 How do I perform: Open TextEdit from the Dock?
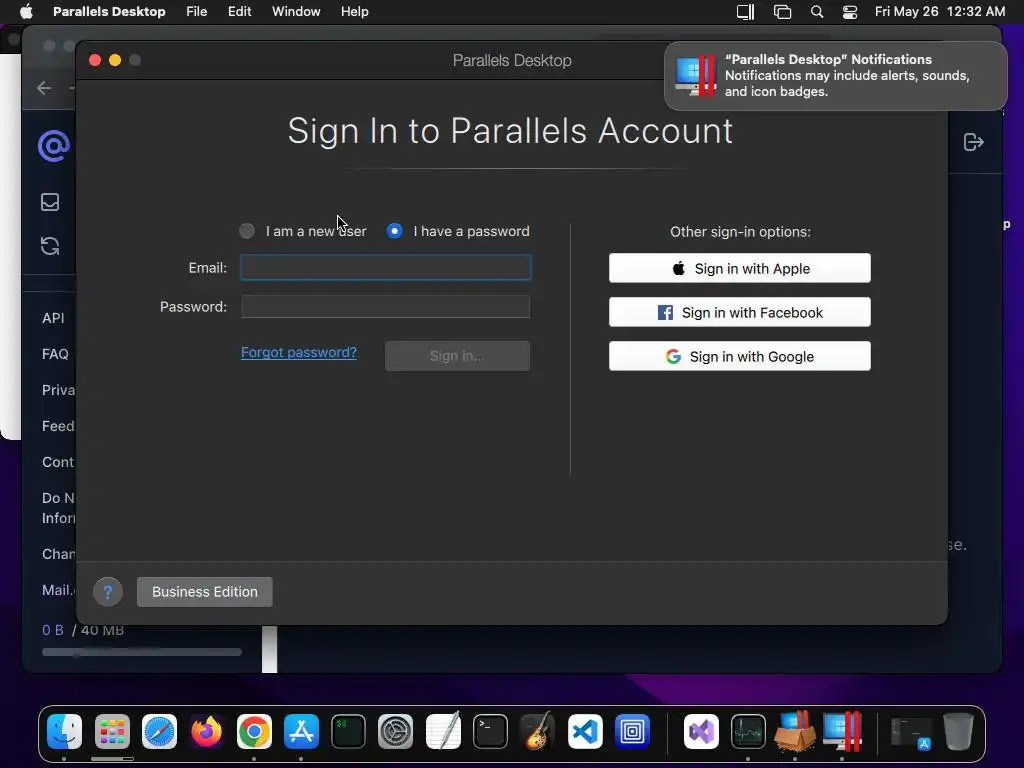[x=443, y=731]
